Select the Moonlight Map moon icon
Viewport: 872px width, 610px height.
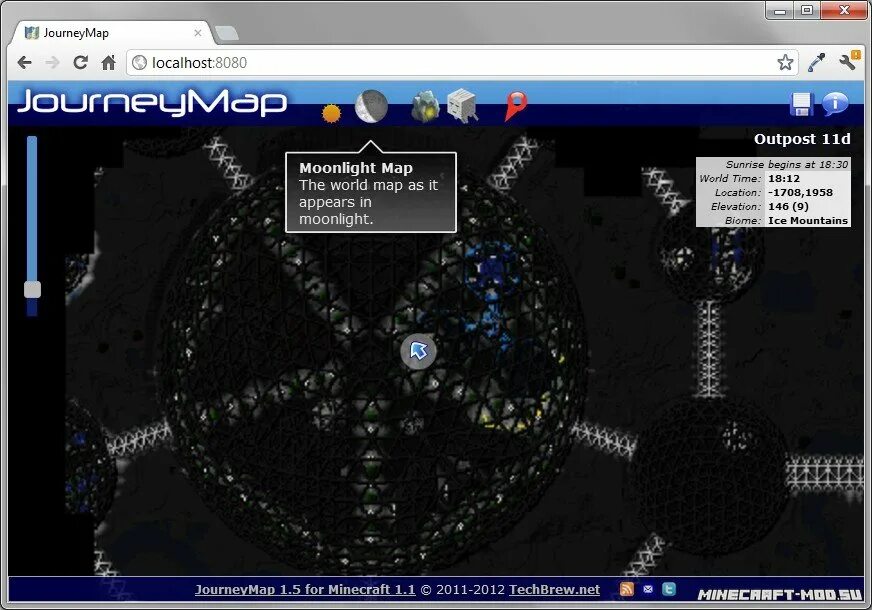point(371,106)
